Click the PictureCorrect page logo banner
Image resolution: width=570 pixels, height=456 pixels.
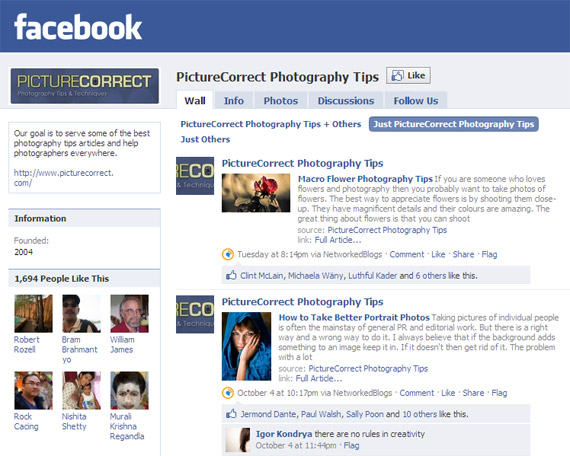(85, 86)
